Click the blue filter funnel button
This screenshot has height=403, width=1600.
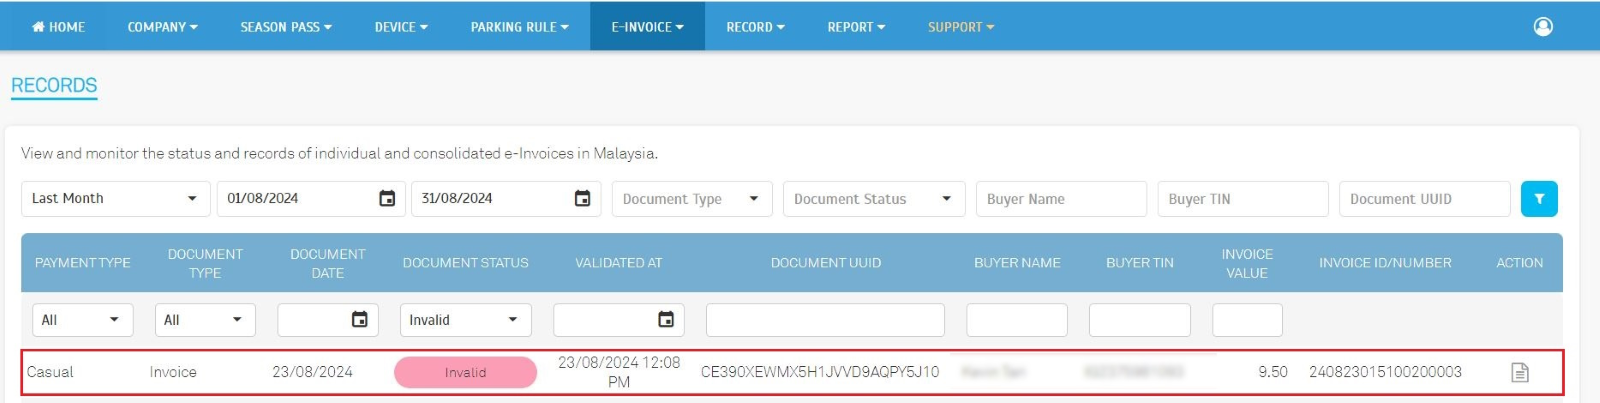[x=1538, y=199]
